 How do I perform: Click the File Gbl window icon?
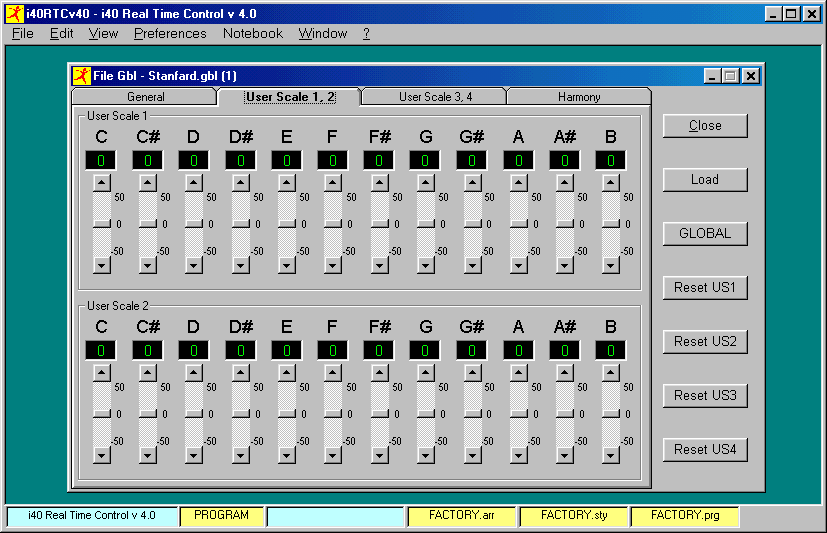pyautogui.click(x=81, y=76)
